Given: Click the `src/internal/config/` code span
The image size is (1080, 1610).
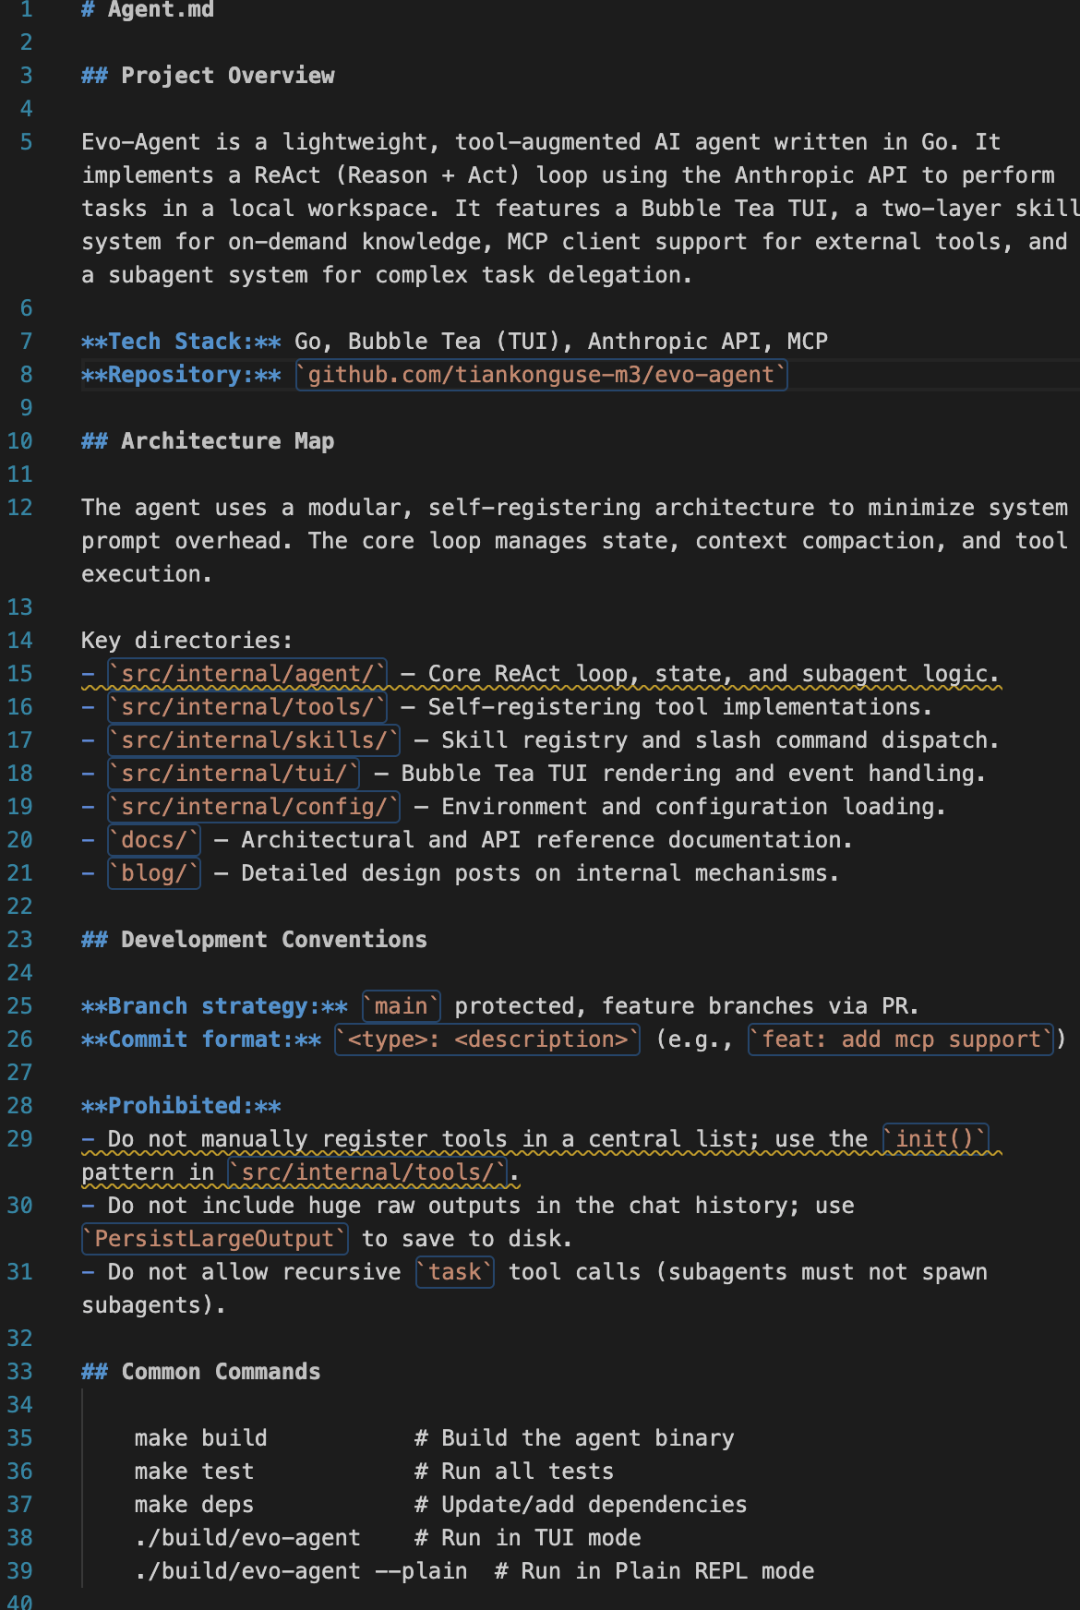Looking at the screenshot, I should click(x=254, y=807).
